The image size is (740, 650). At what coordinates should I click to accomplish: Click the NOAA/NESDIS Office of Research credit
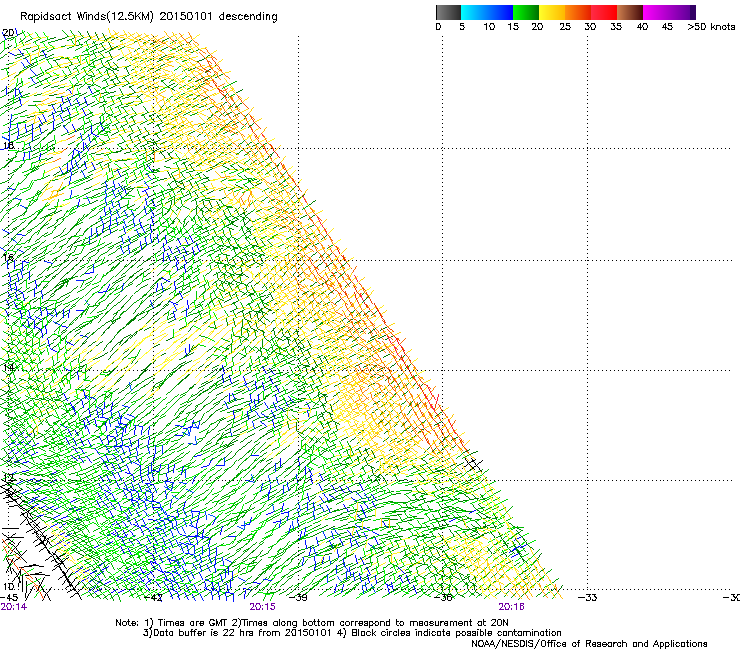[589, 644]
